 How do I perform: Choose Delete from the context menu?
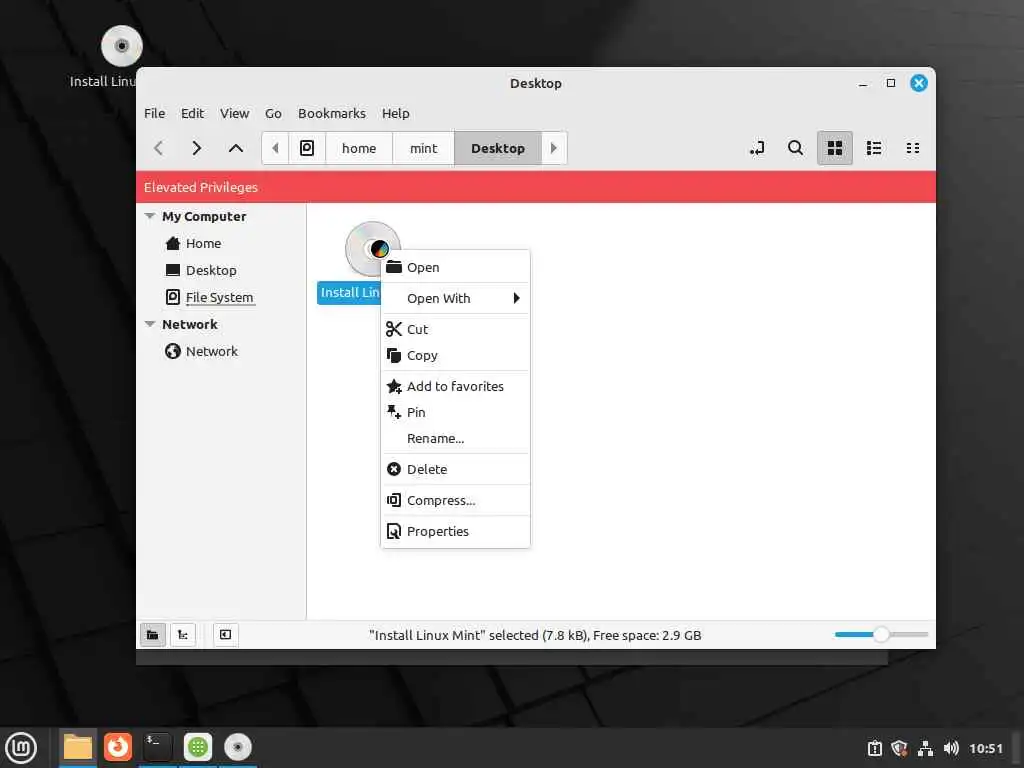tap(455, 469)
